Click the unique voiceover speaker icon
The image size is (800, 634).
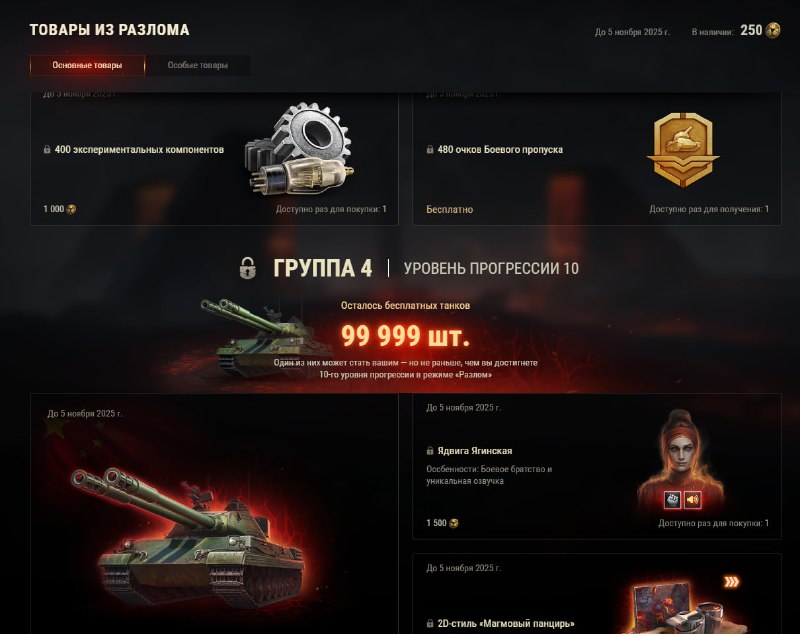point(692,500)
